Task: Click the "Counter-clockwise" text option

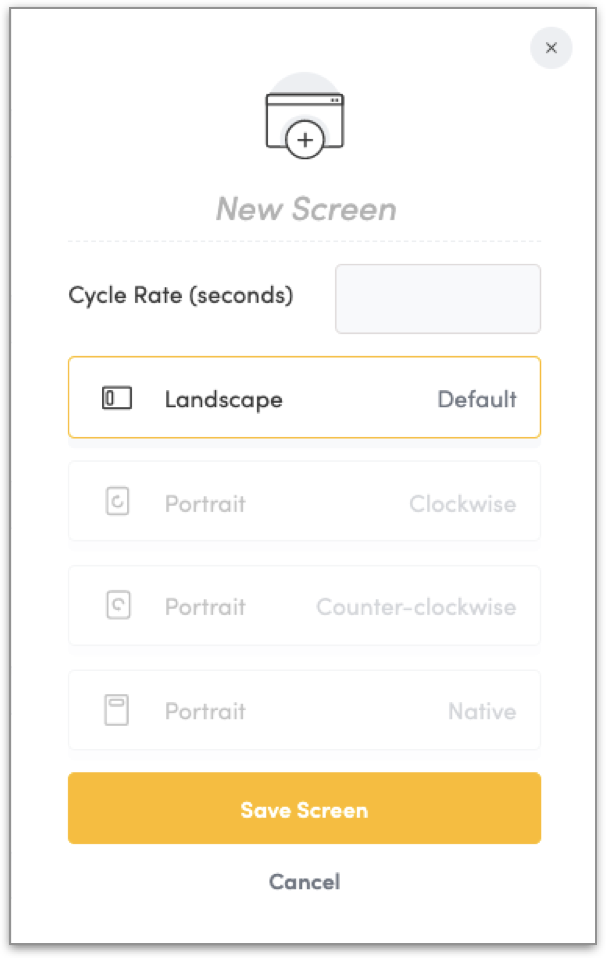Action: click(x=416, y=608)
